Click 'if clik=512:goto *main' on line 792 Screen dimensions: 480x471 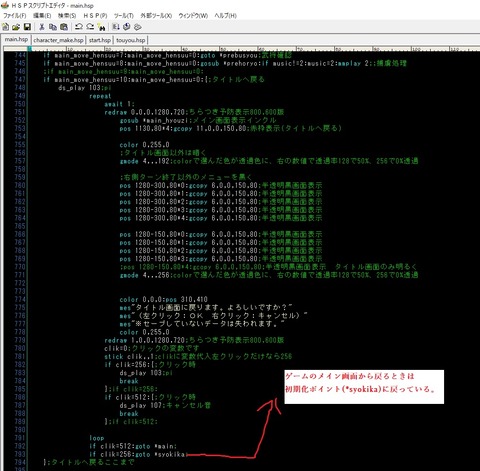[x=132, y=446]
